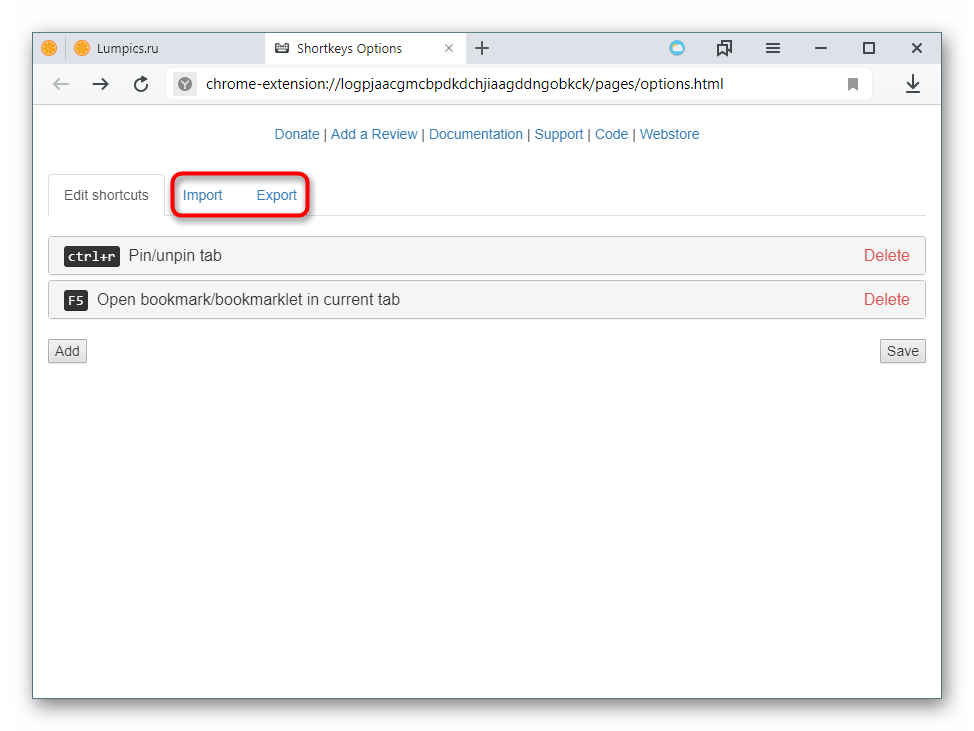Open the Edit shortcuts tab
Image resolution: width=974 pixels, height=731 pixels.
(106, 195)
